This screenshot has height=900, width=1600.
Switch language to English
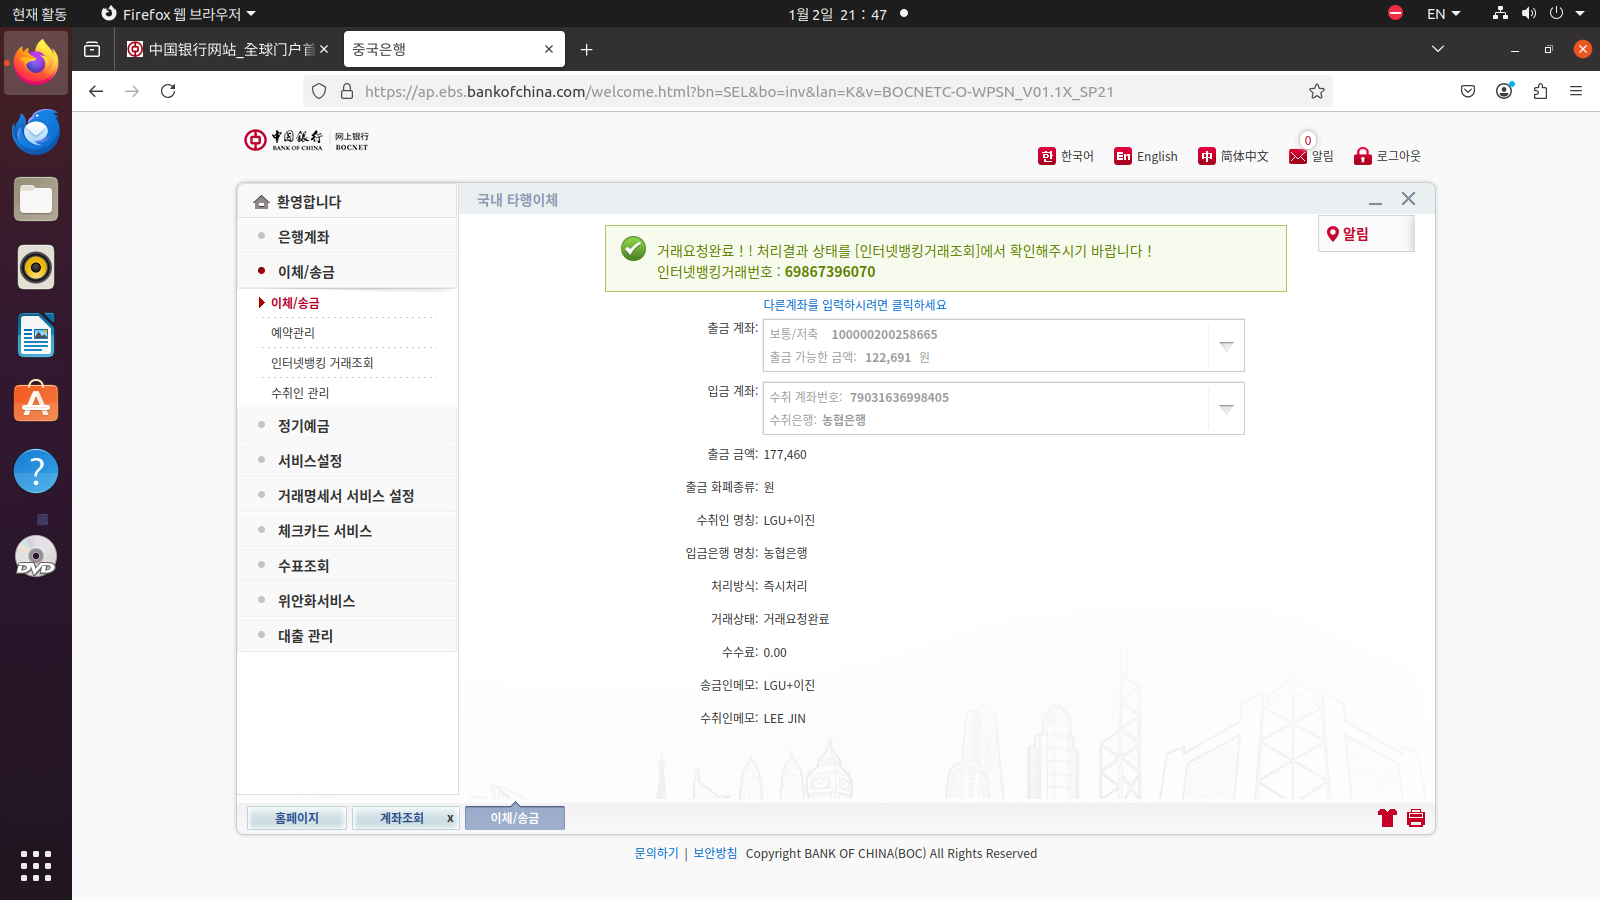1146,156
